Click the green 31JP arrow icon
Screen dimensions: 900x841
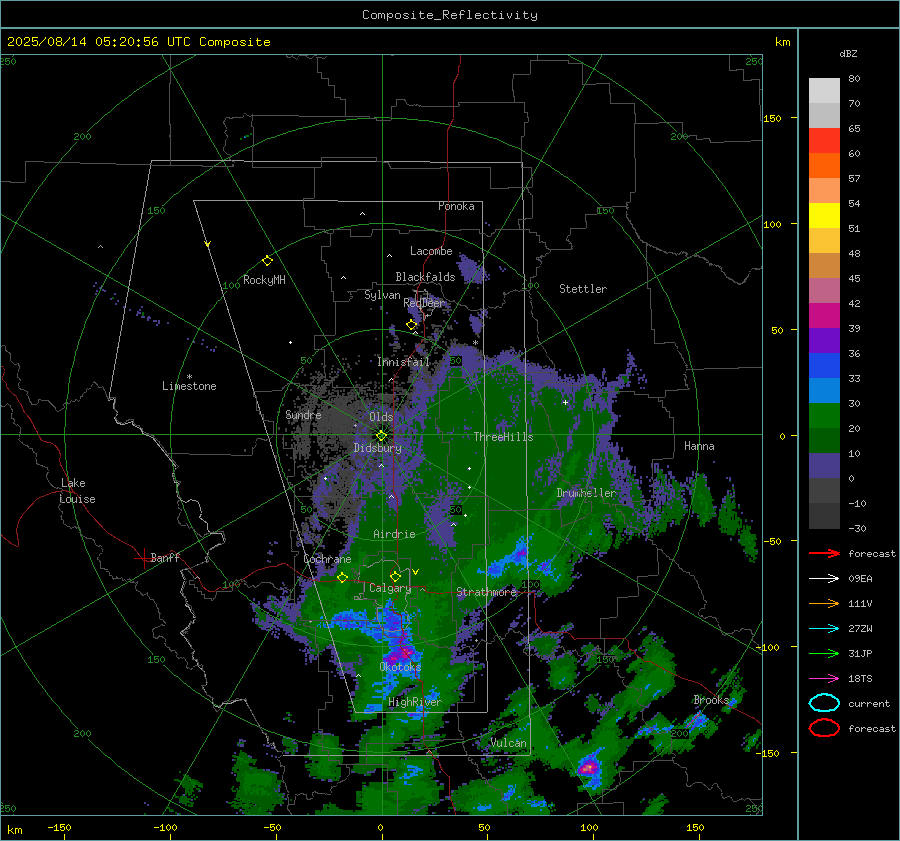click(x=824, y=653)
